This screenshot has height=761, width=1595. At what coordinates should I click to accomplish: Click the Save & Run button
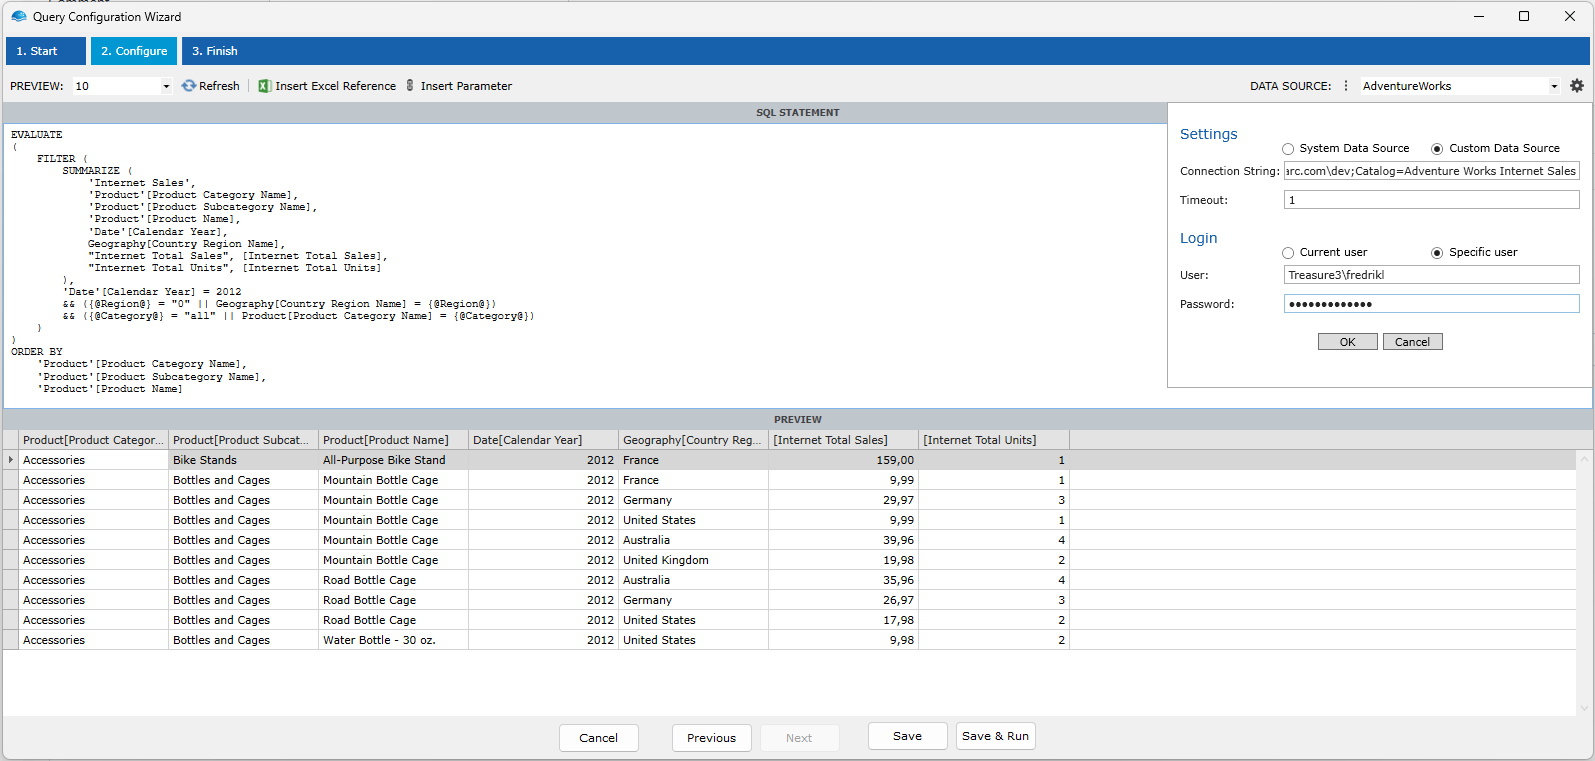click(x=995, y=736)
